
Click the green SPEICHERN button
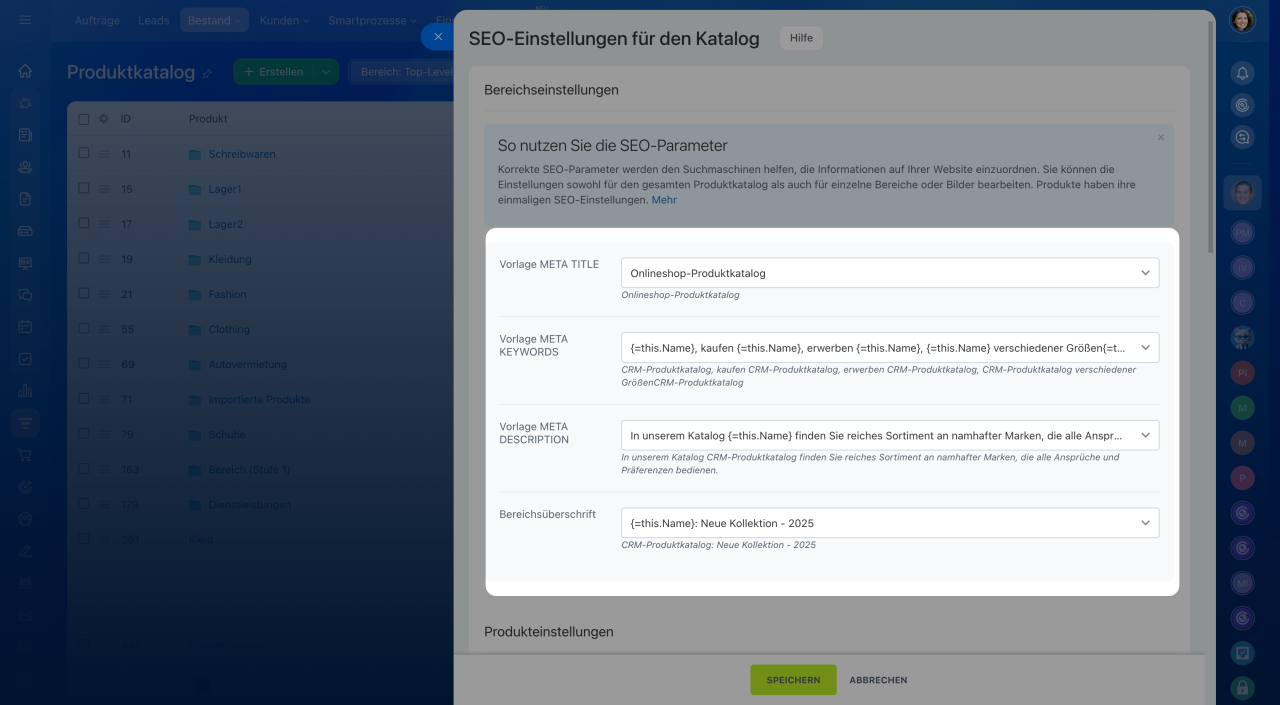pyautogui.click(x=793, y=680)
